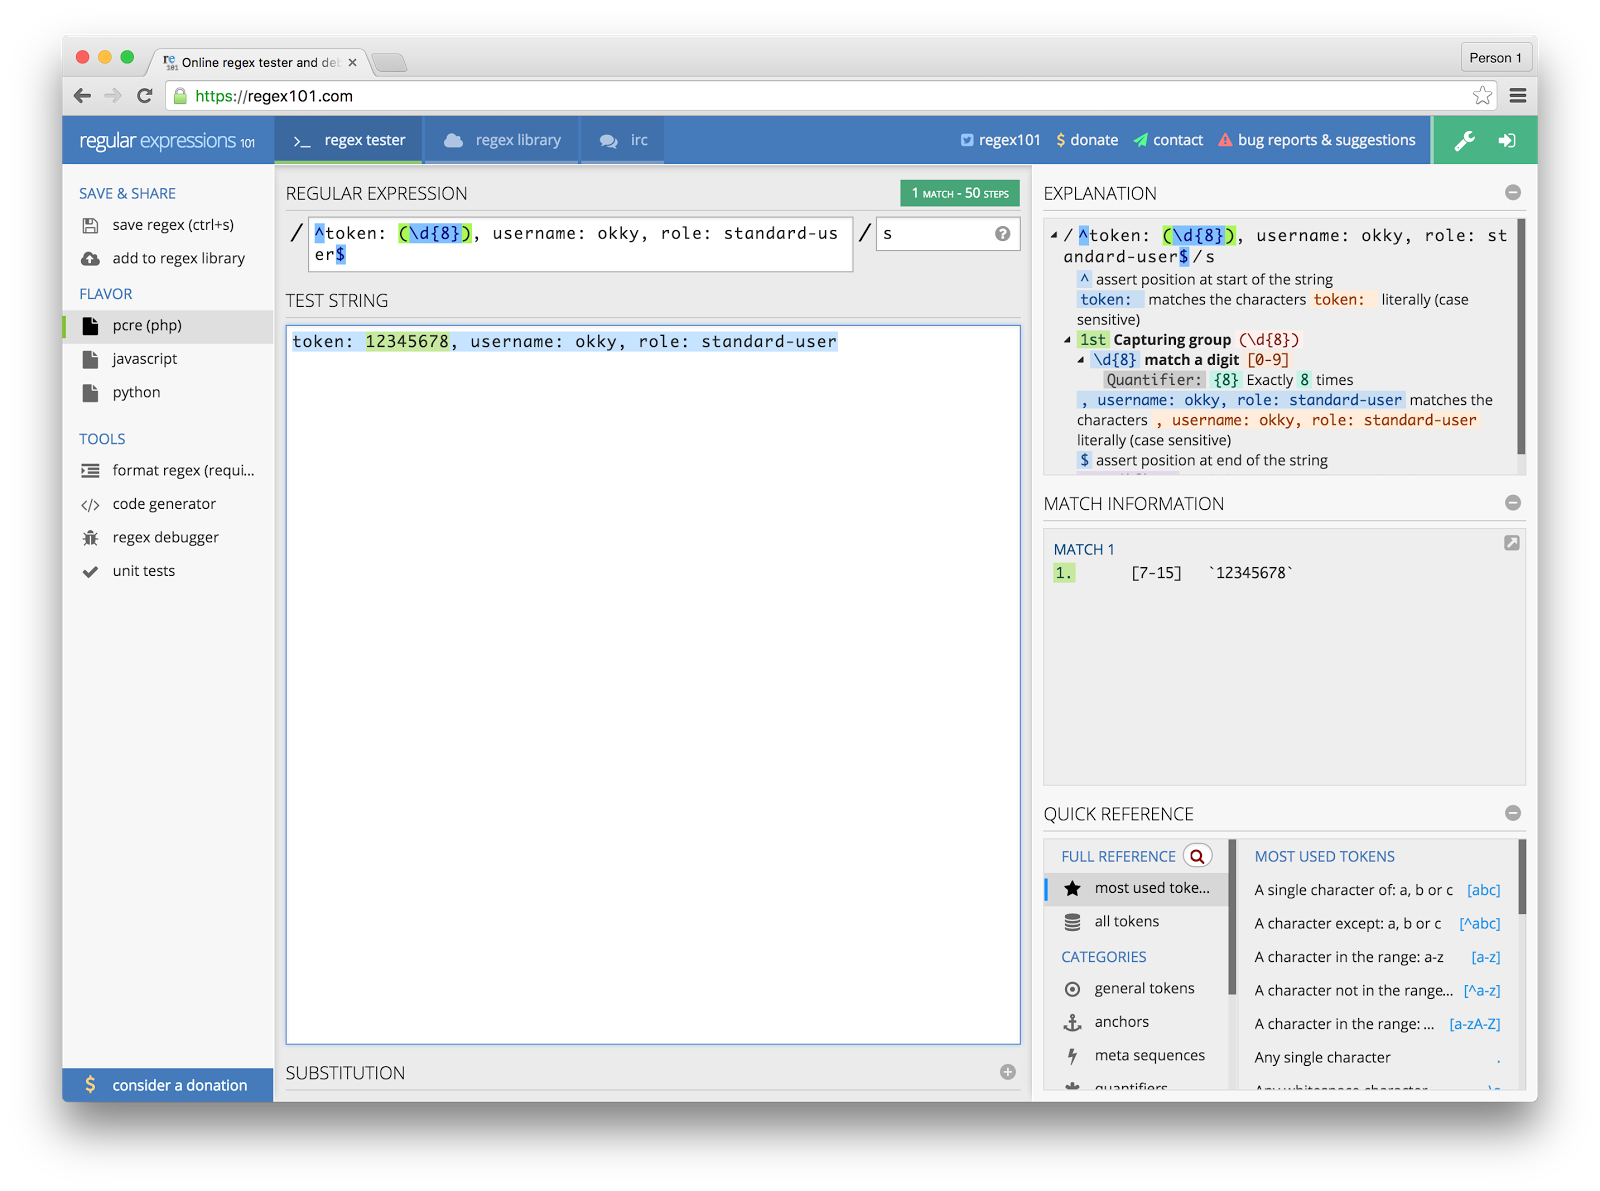Screen dimensions: 1600x1191
Task: Click the unit tests checkmark icon
Action: [90, 572]
